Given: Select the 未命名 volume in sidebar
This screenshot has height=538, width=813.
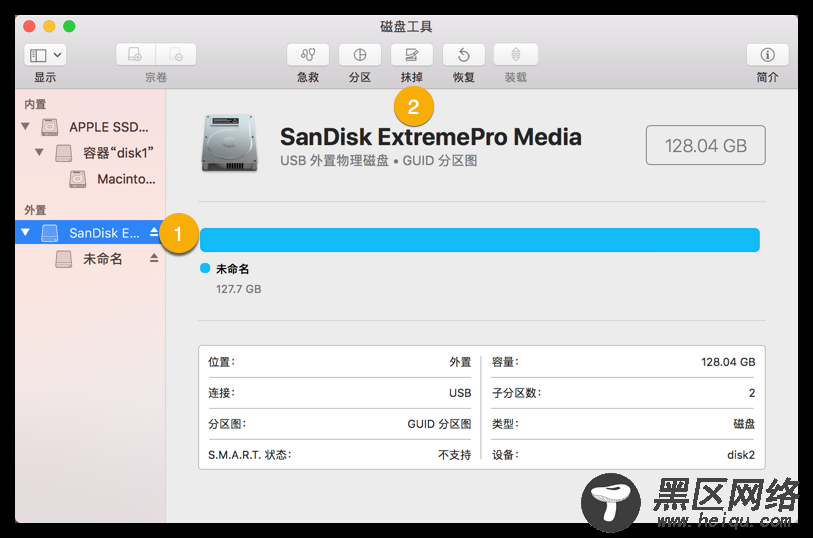Looking at the screenshot, I should coord(103,258).
